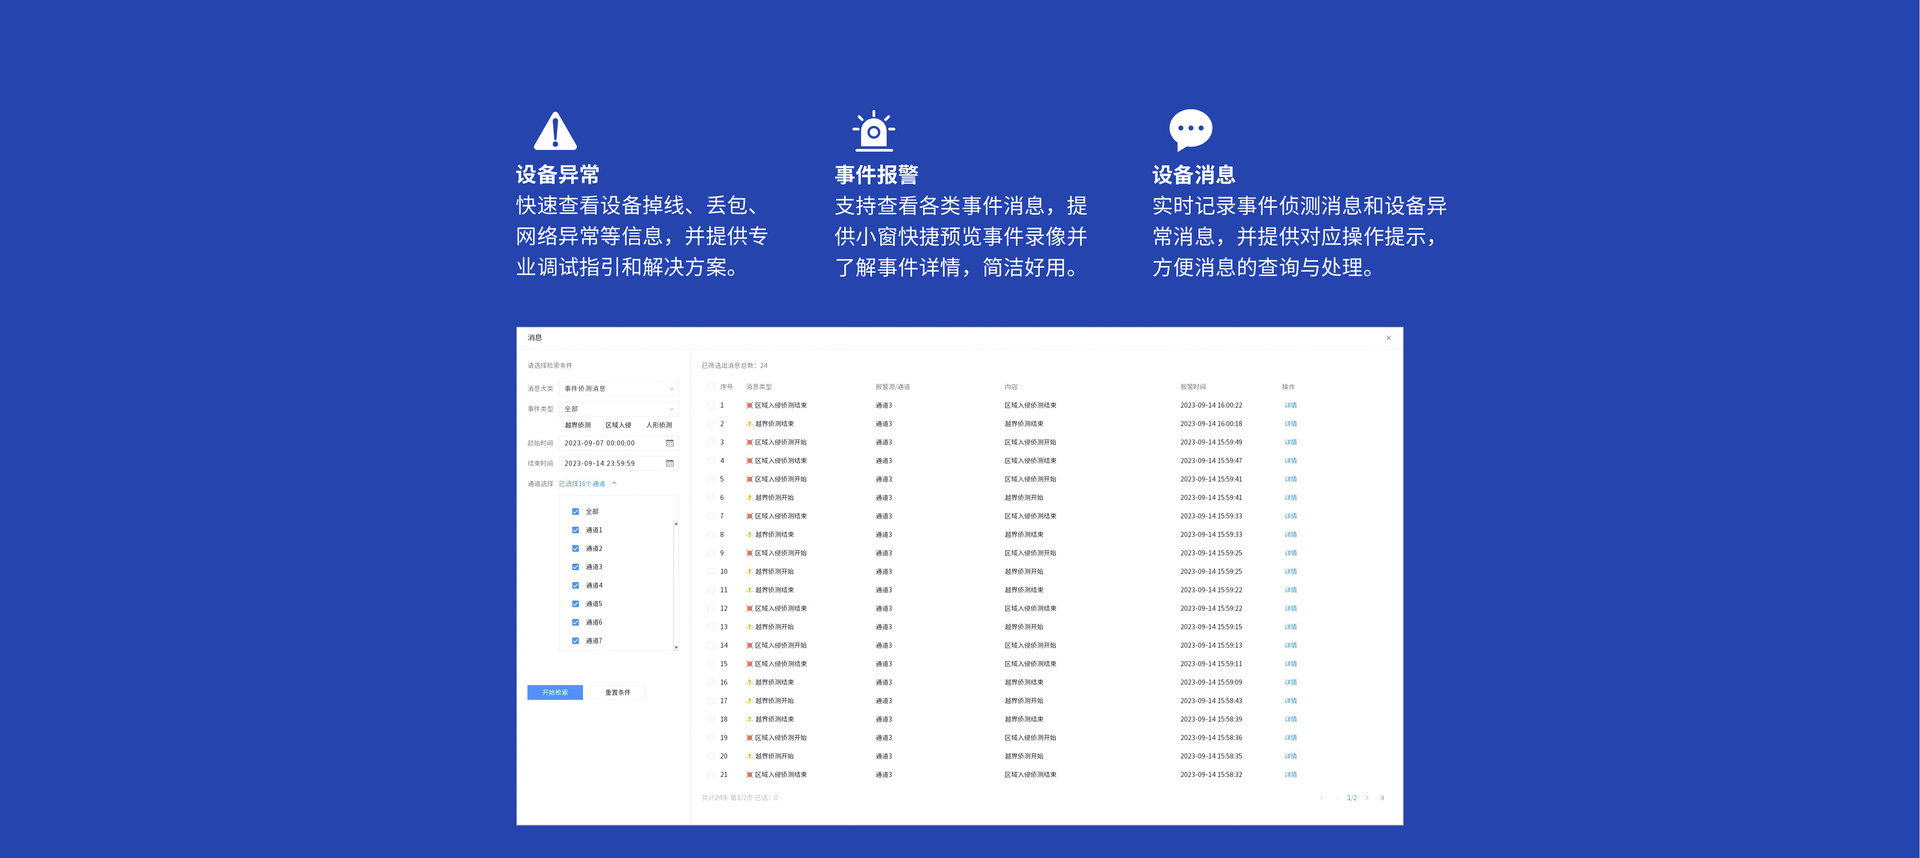The width and height of the screenshot is (1920, 858).
Task: Select the 人形侦测 event type filter
Action: (x=659, y=425)
